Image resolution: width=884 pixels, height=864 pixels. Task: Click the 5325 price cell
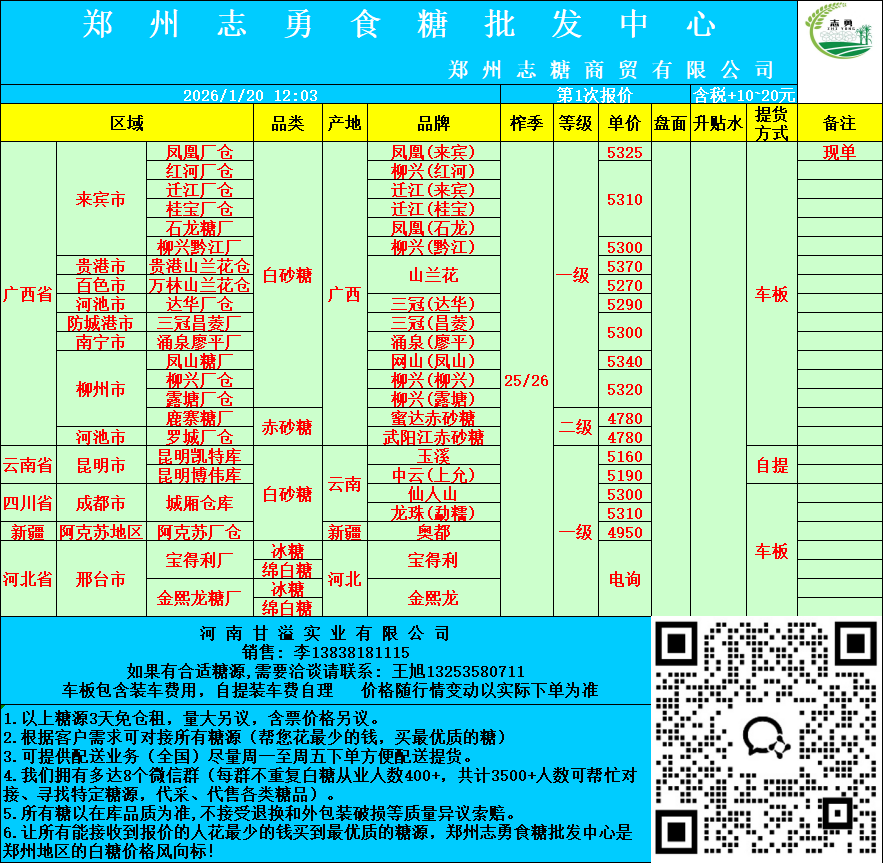pyautogui.click(x=624, y=153)
